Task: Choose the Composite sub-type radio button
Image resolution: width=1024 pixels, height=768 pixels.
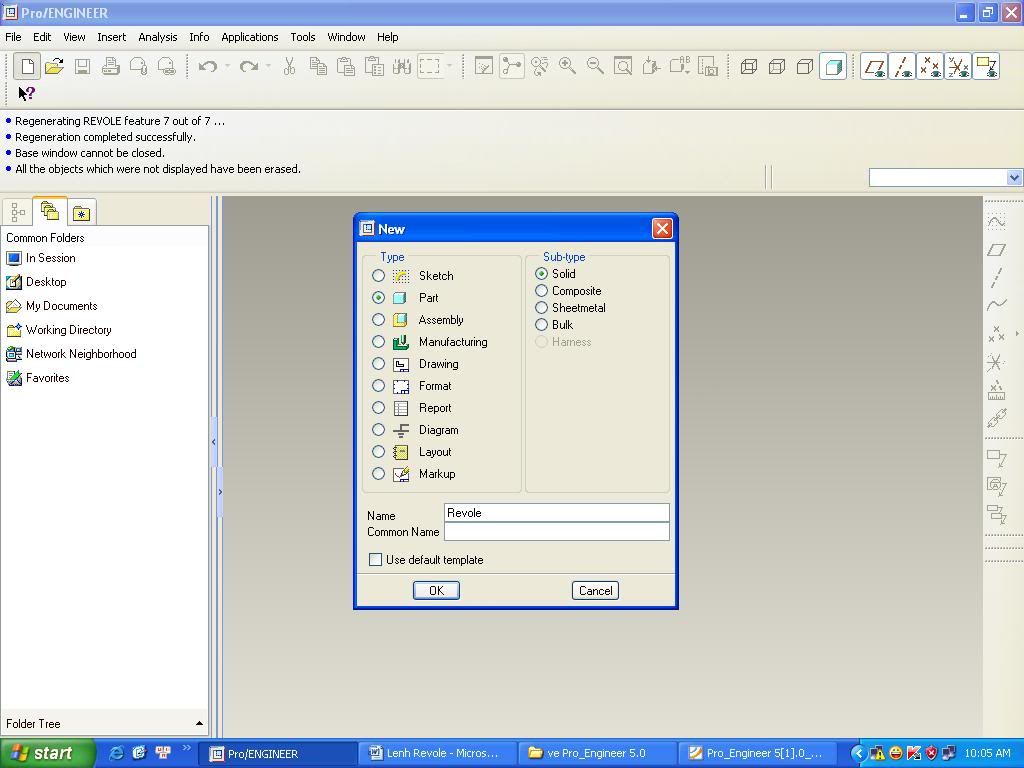Action: pos(541,291)
